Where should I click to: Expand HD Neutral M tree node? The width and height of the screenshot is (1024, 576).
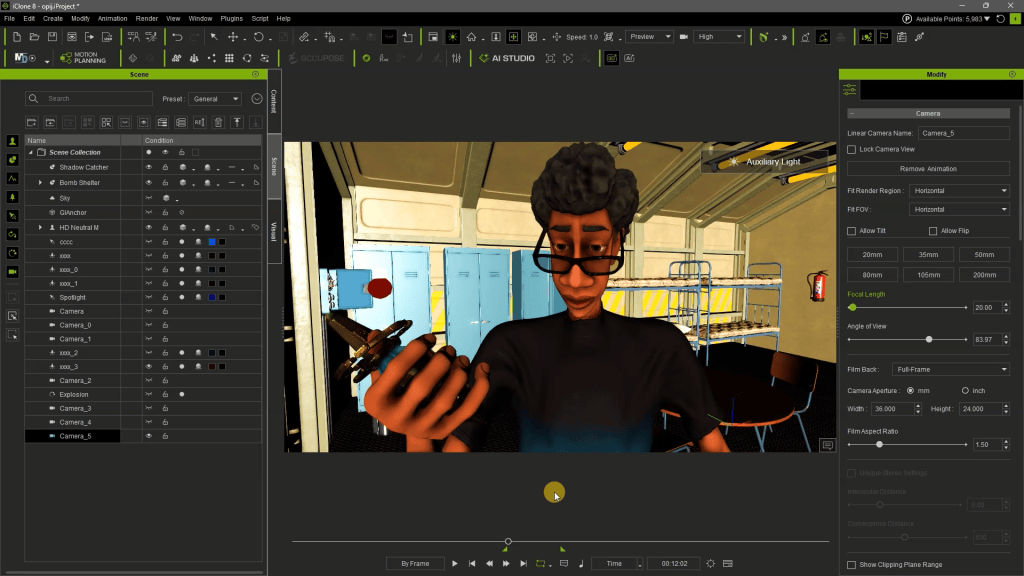coord(40,228)
